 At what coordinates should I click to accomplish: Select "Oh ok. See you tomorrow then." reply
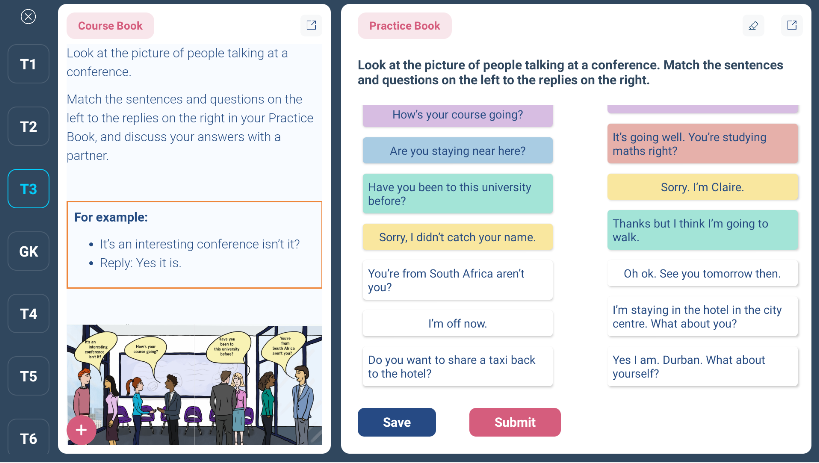[703, 273]
